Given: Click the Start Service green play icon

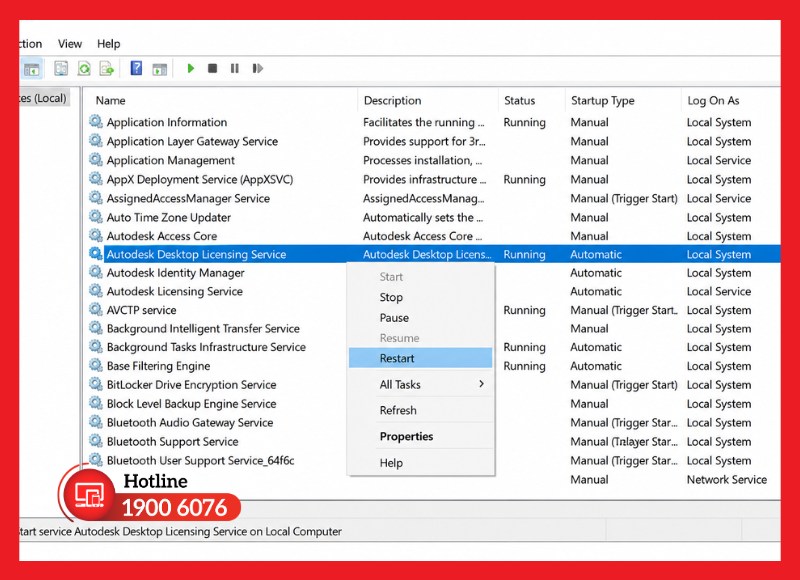Looking at the screenshot, I should coord(191,68).
